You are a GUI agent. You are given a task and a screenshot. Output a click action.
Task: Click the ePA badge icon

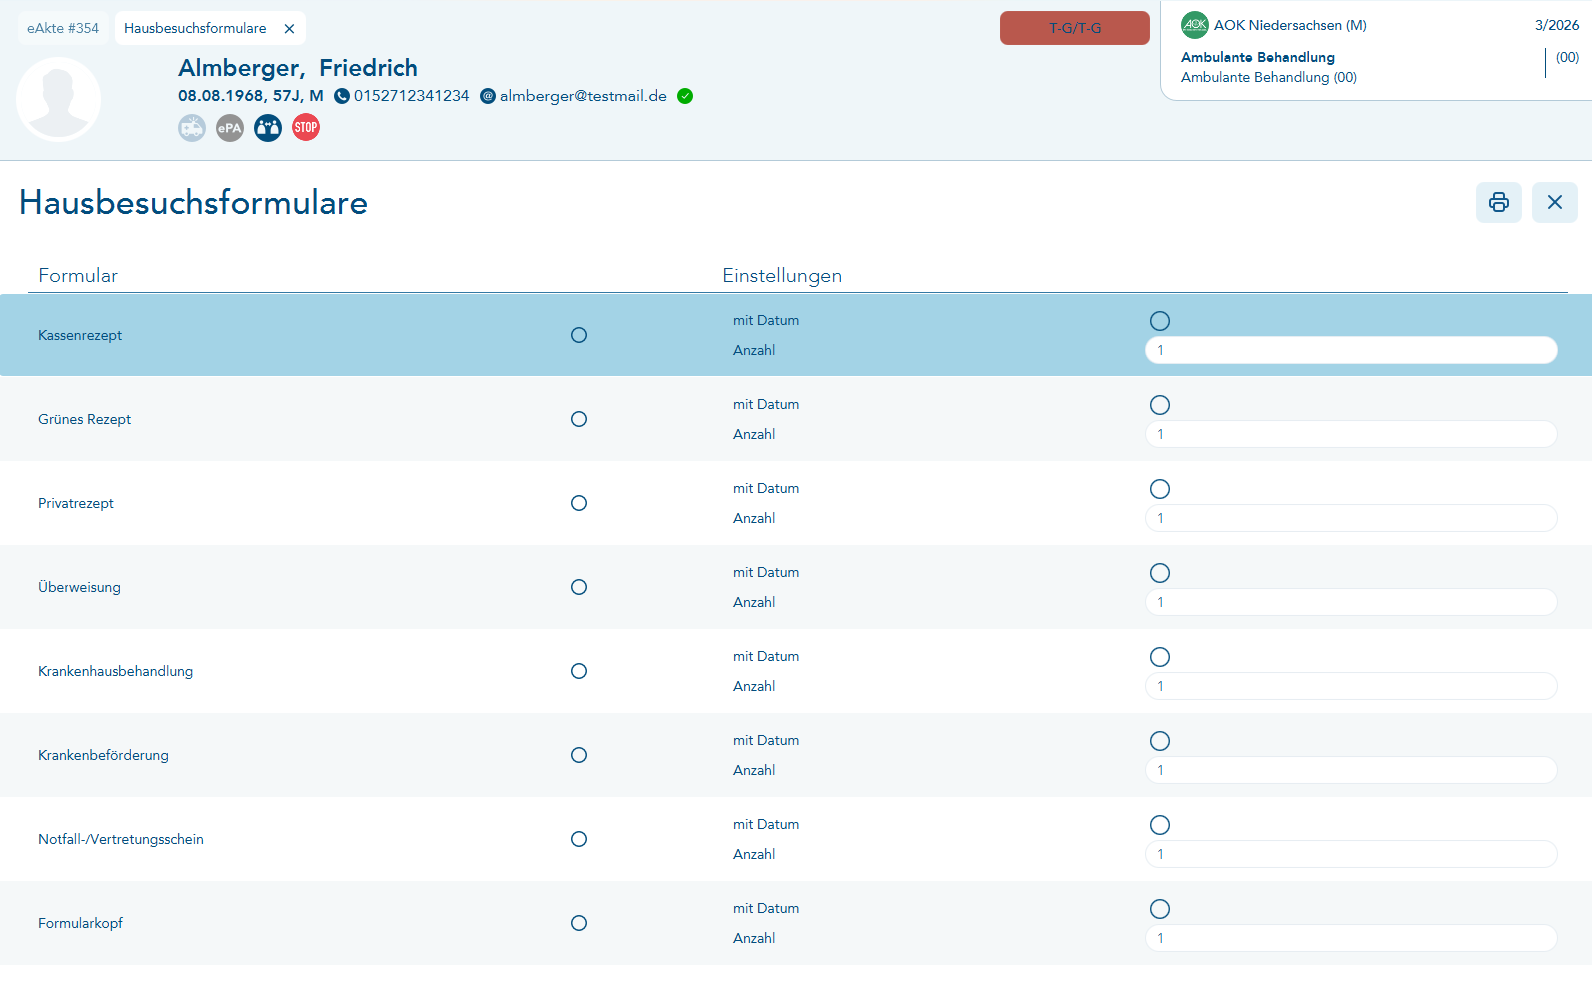tap(230, 128)
